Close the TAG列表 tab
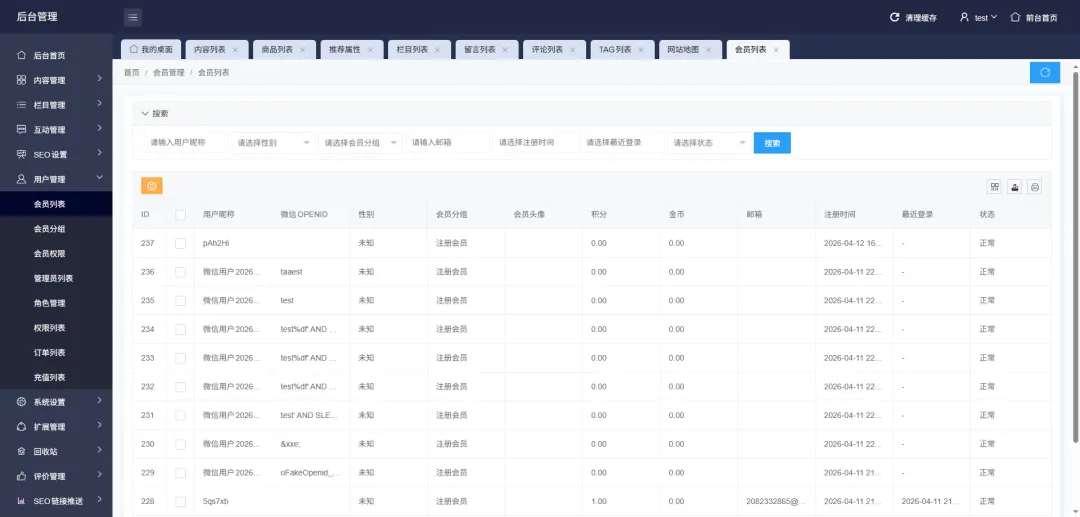1080x517 pixels. [x=641, y=50]
